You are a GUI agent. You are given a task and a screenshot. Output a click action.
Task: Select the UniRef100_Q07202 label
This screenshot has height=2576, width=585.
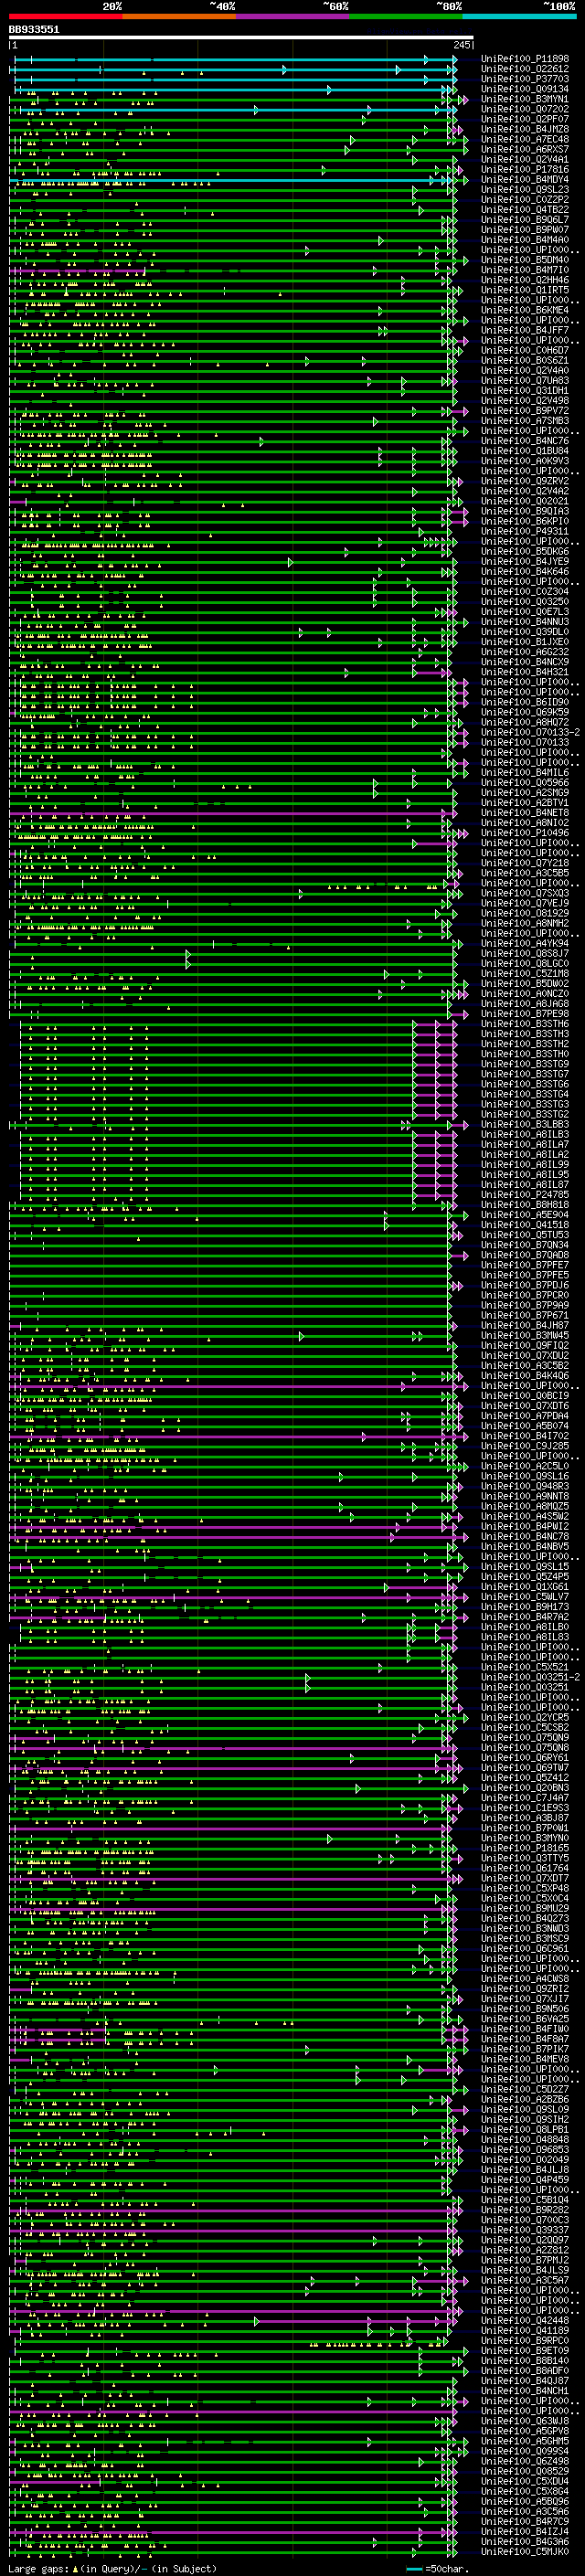[x=525, y=109]
